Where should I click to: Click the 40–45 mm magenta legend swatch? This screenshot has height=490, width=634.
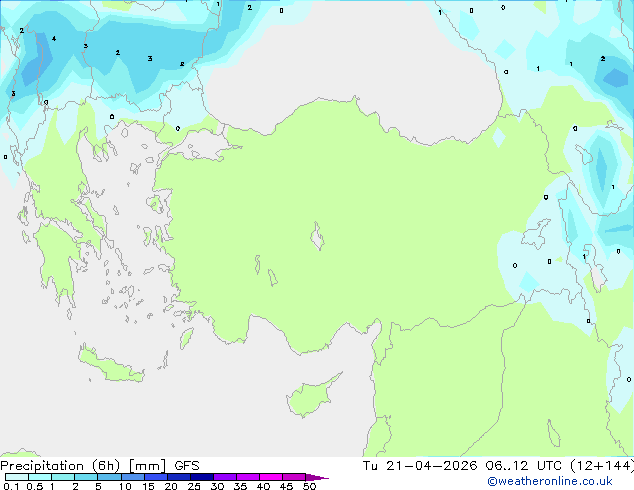click(x=271, y=477)
